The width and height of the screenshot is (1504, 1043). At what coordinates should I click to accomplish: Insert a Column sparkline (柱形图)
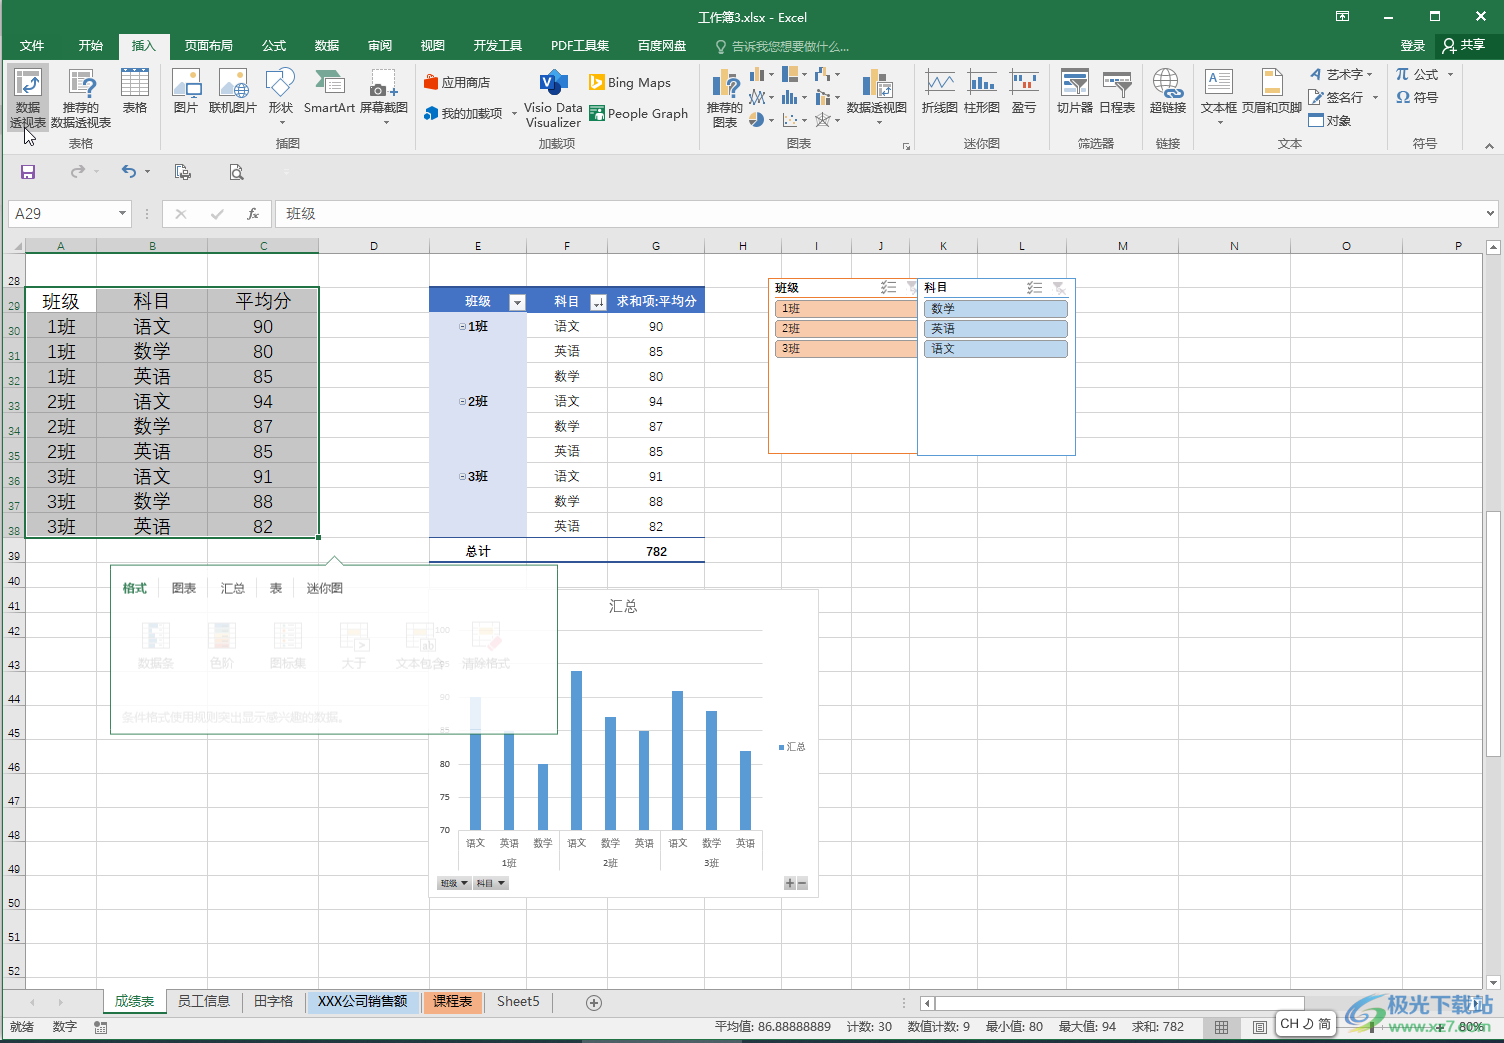pos(982,92)
